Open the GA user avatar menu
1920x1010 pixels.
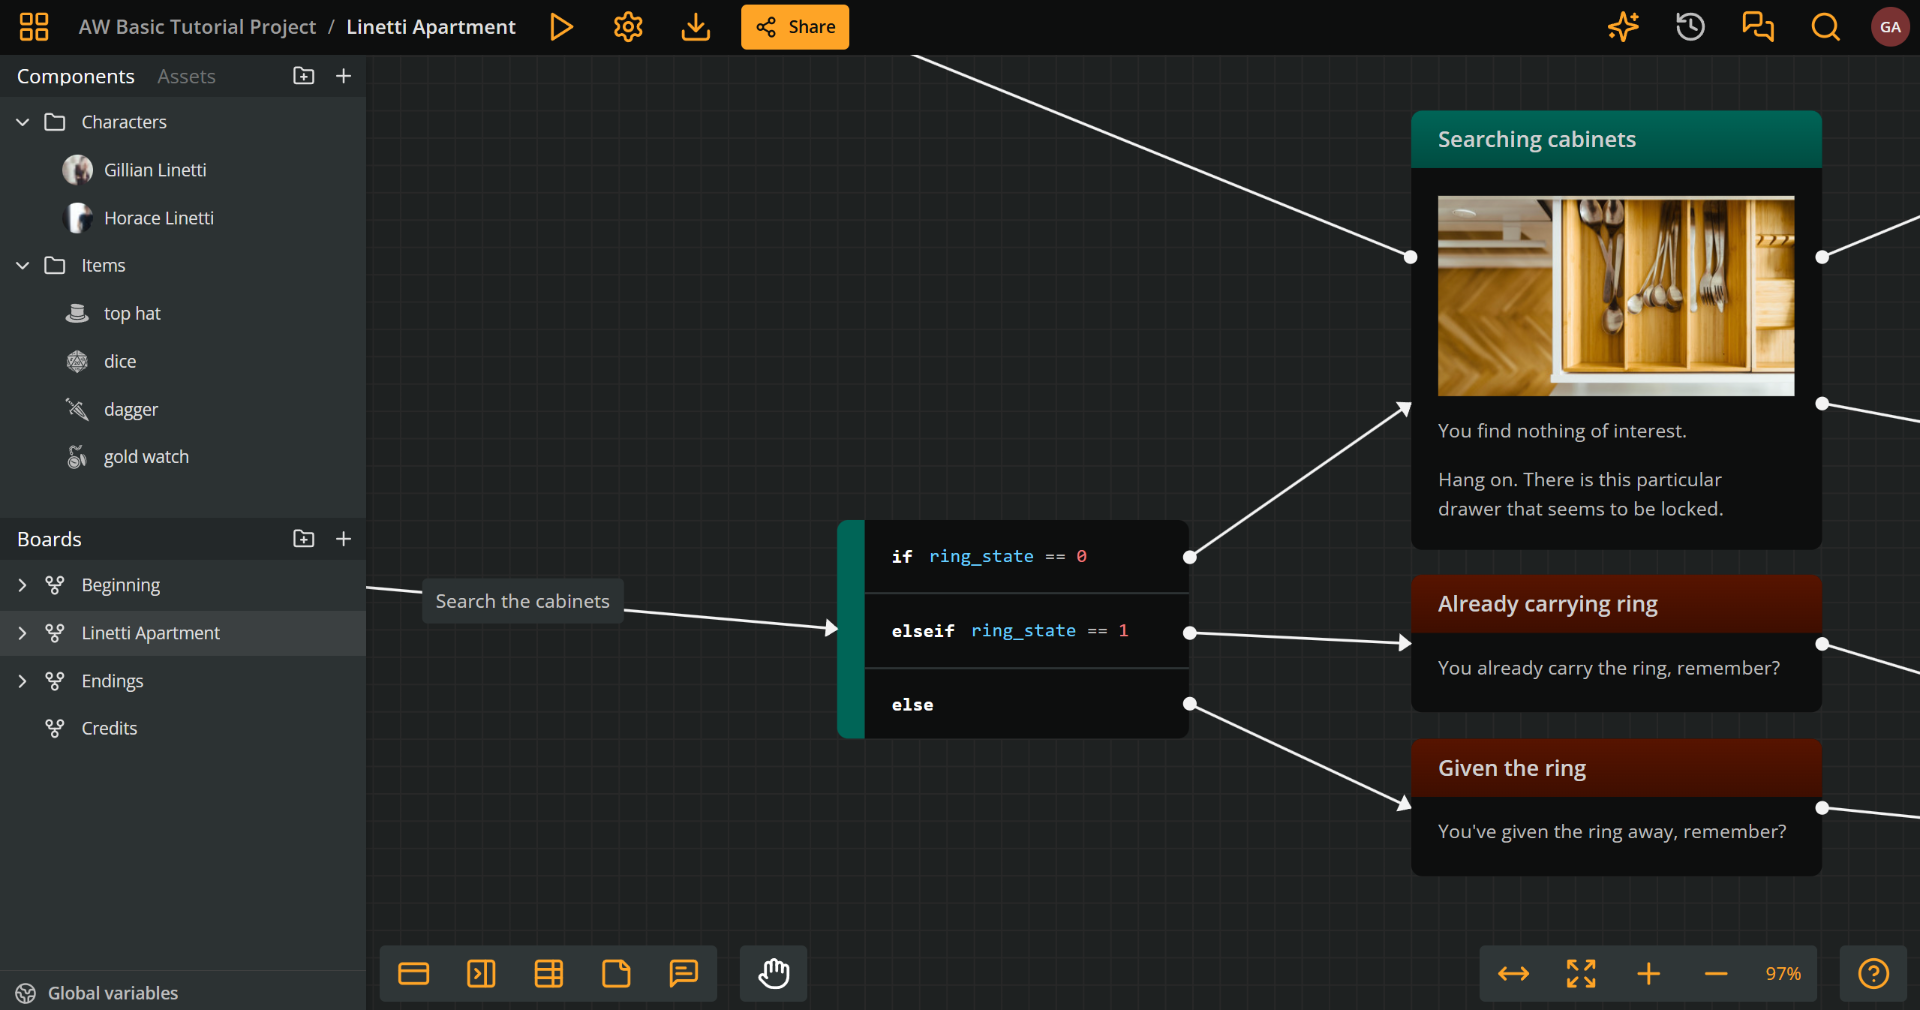[x=1890, y=27]
